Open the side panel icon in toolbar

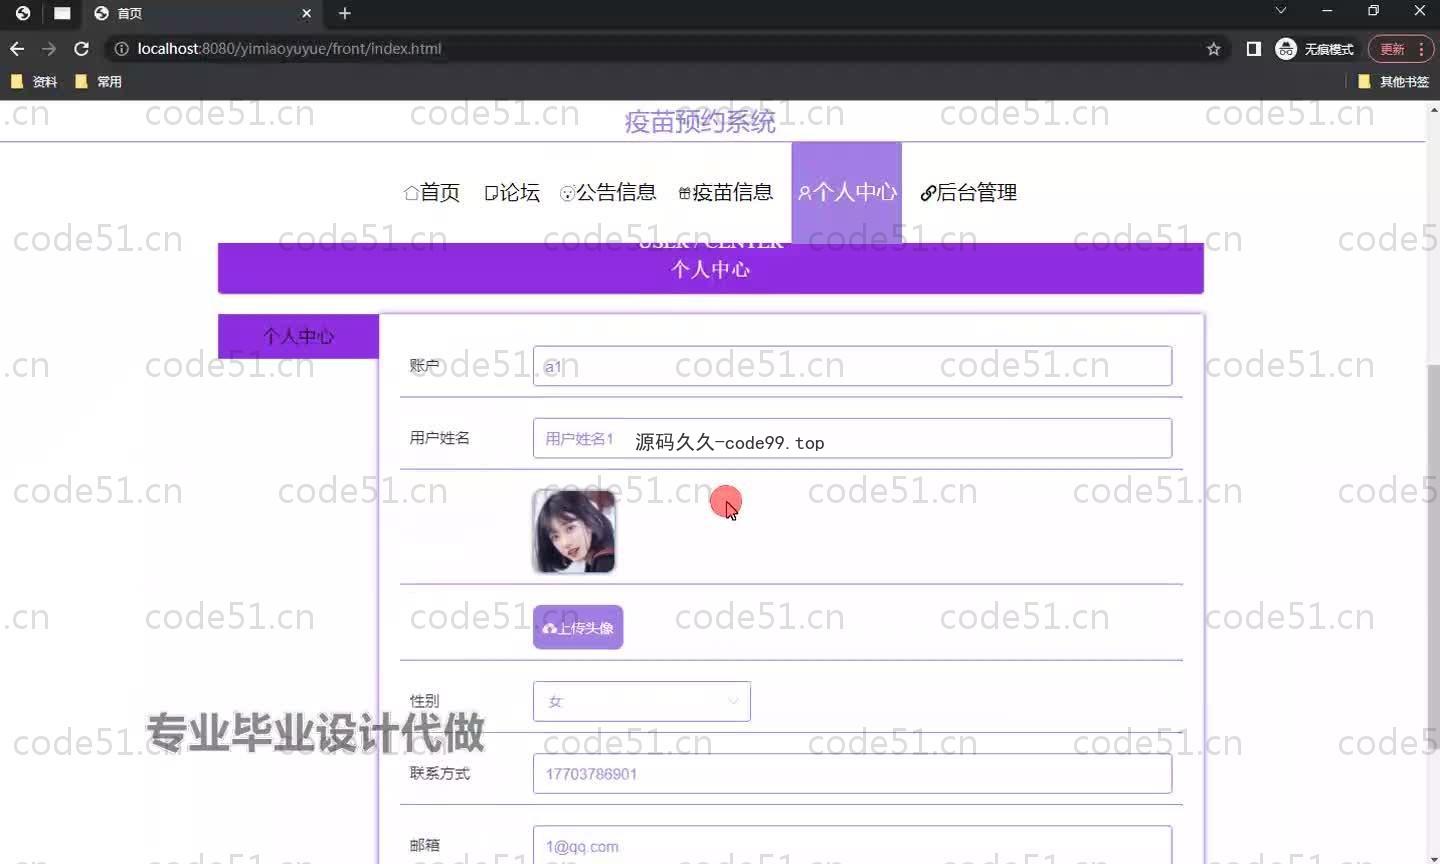click(x=1253, y=48)
